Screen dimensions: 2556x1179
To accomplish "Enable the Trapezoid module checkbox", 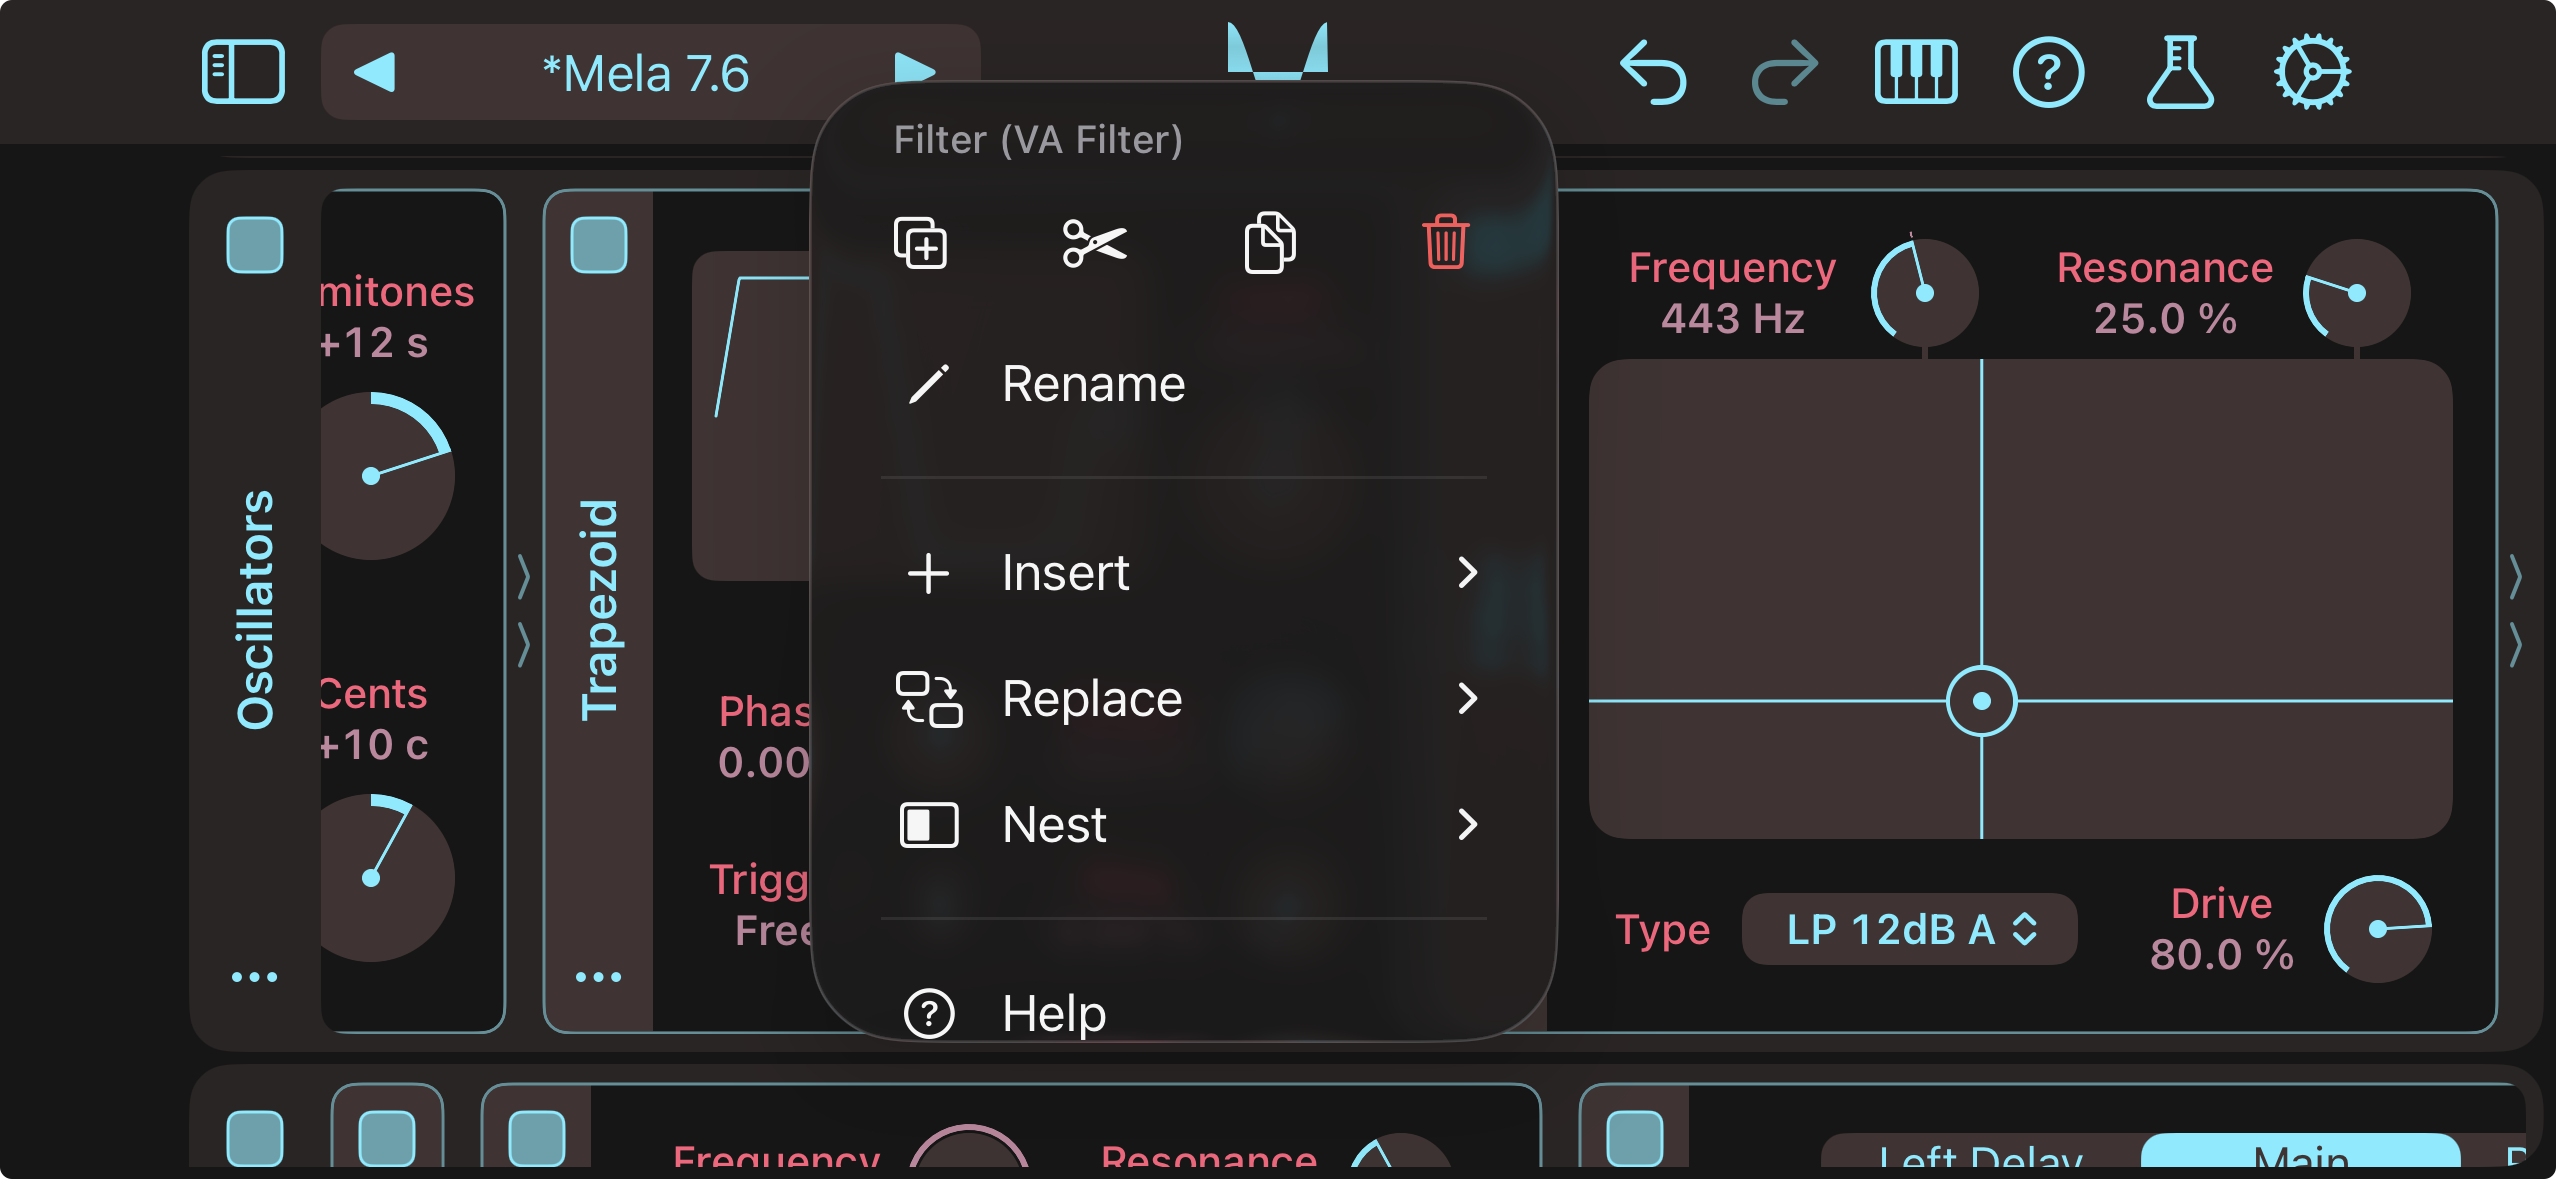I will pyautogui.click(x=597, y=243).
